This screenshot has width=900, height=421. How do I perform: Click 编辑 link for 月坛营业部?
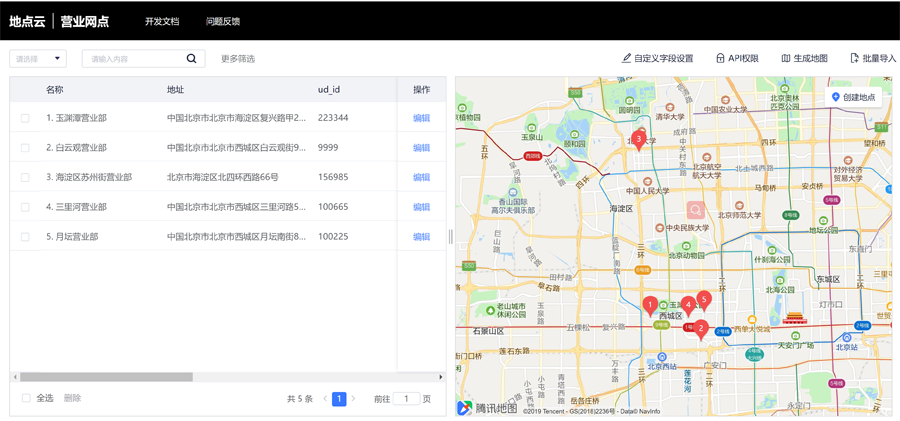click(421, 237)
